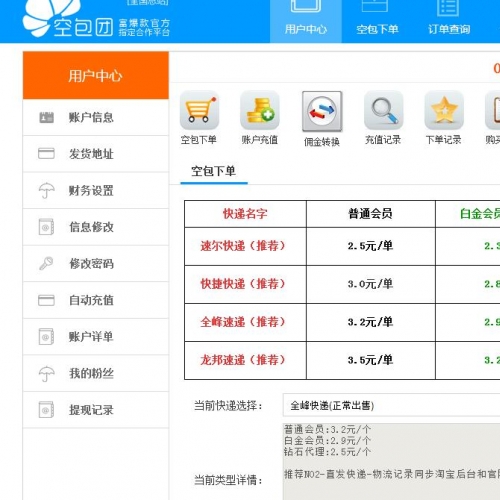Image resolution: width=500 pixels, height=500 pixels.
Task: Open 提现记录 sidebar entry
Action: pyautogui.click(x=96, y=410)
